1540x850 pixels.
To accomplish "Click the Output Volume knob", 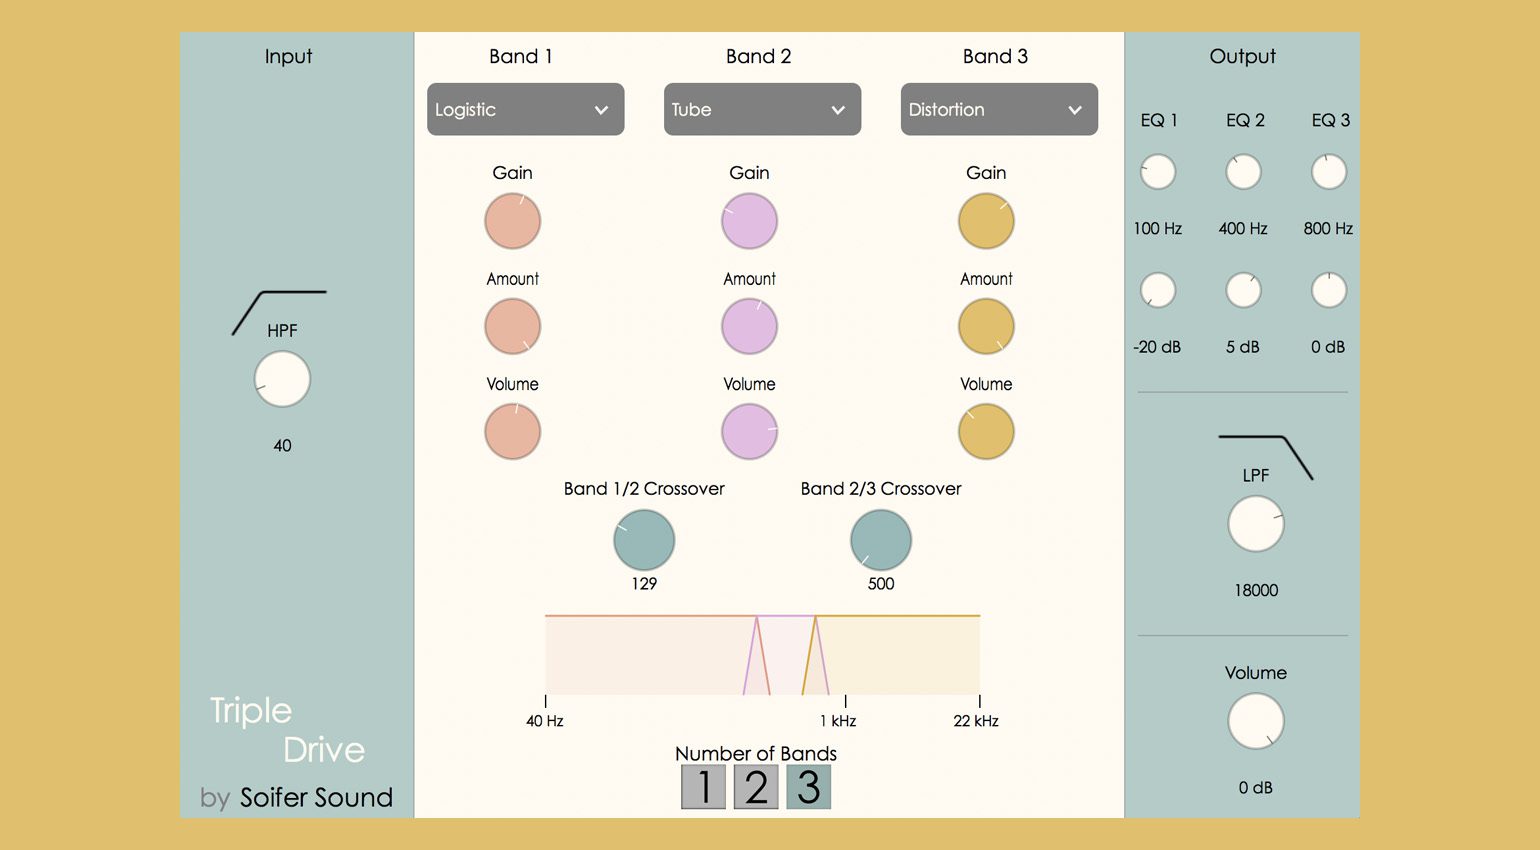I will tap(1256, 721).
